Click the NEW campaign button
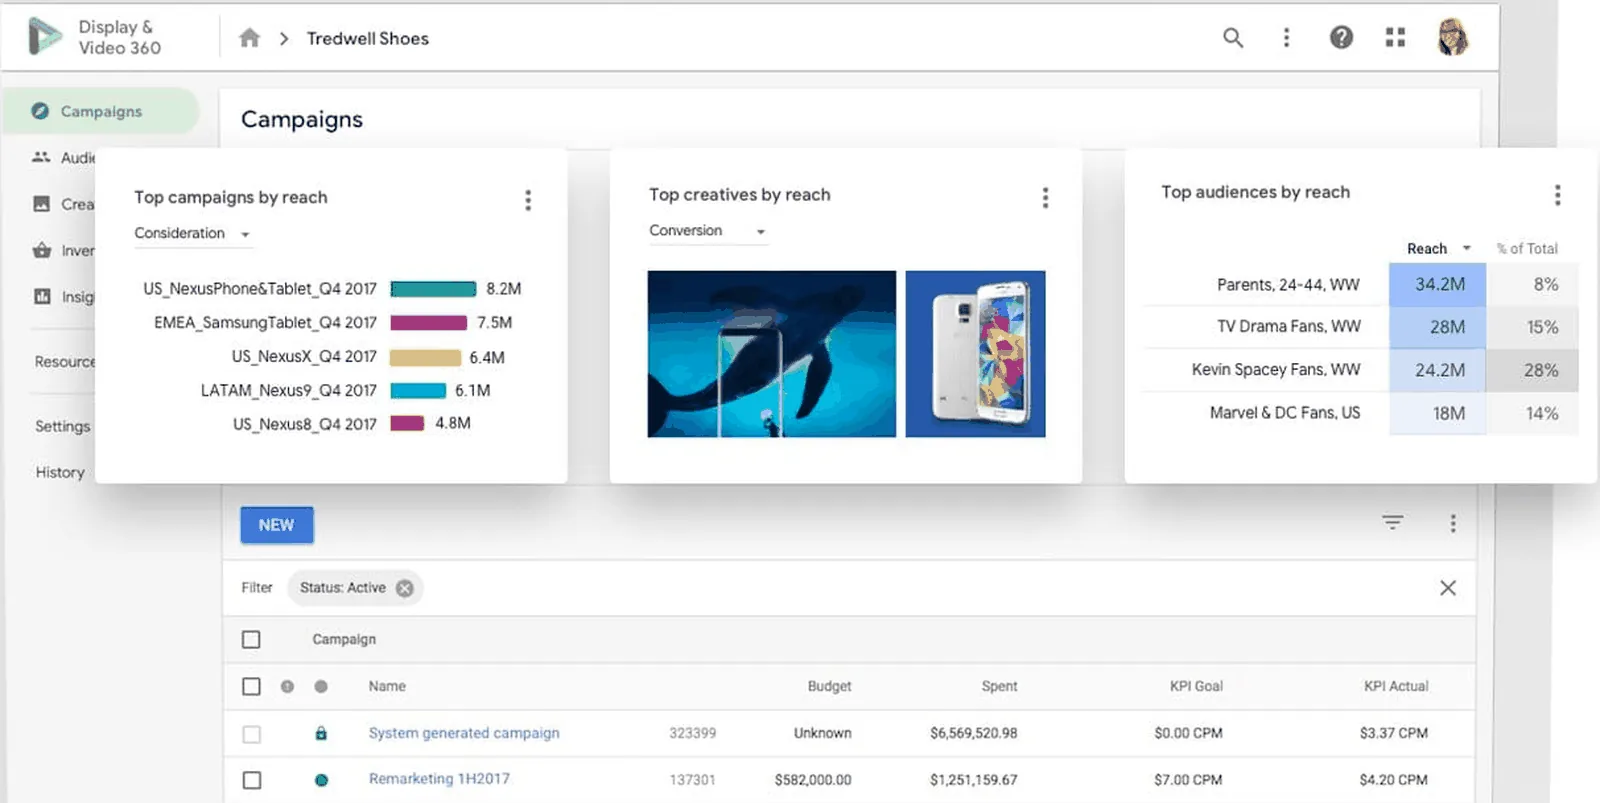This screenshot has height=803, width=1600. point(277,525)
